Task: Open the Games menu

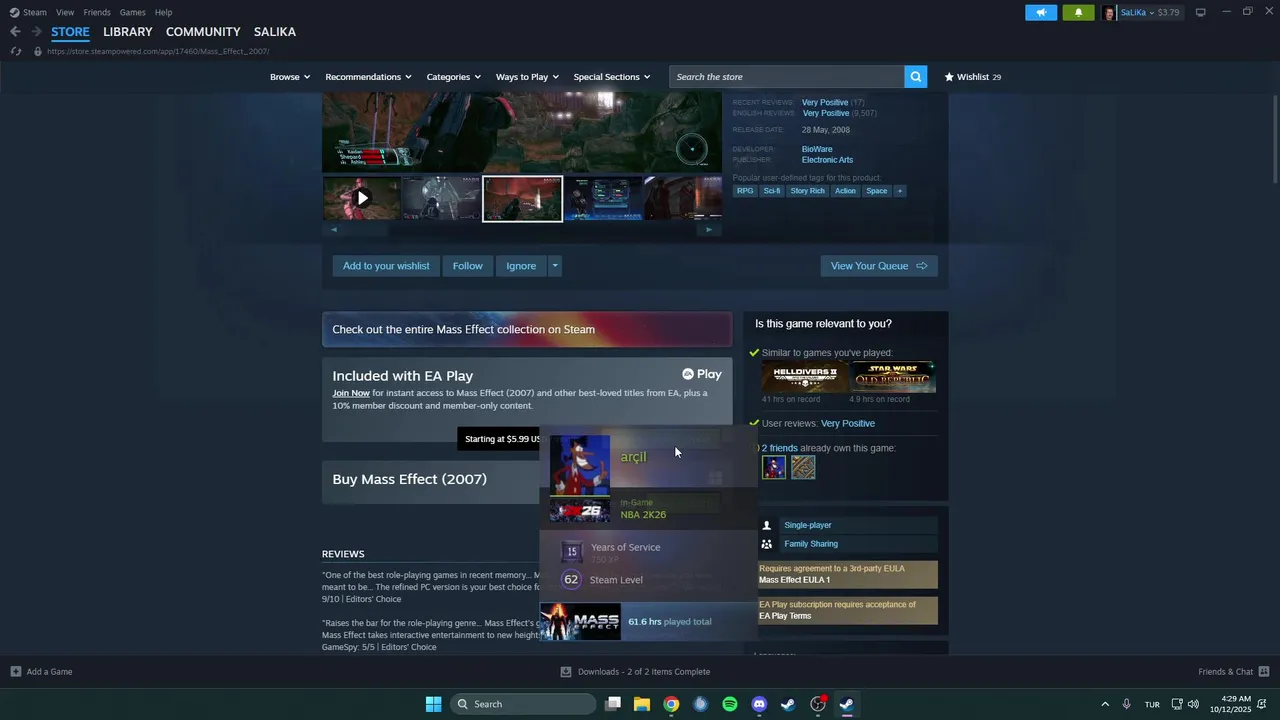Action: tap(132, 12)
